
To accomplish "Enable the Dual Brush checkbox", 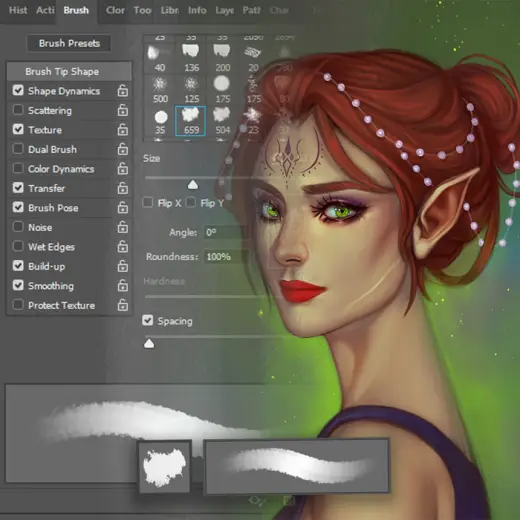I will click(18, 149).
